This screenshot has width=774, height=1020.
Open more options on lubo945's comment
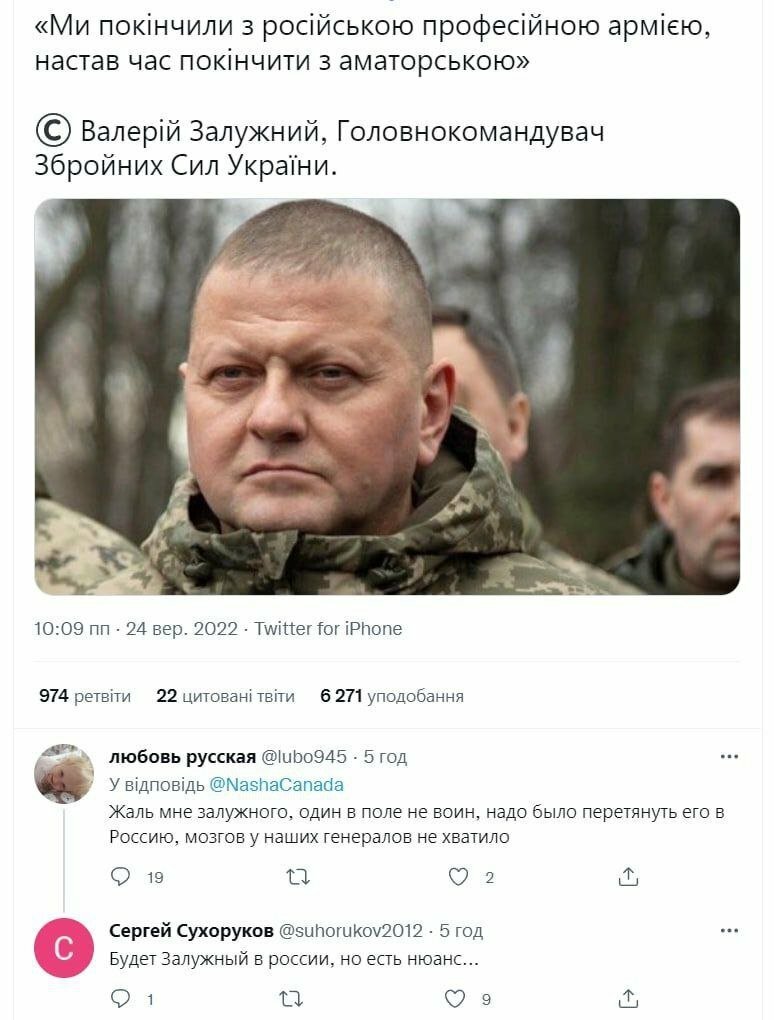coord(729,757)
